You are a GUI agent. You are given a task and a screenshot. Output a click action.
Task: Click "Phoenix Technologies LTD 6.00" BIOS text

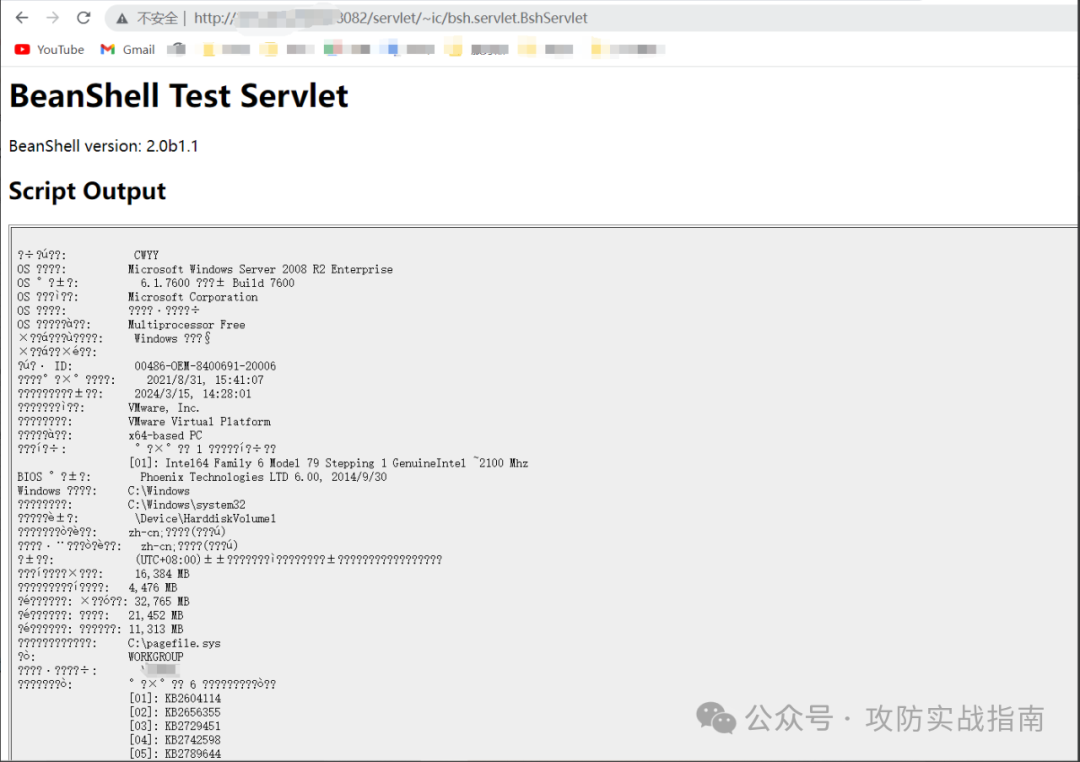[263, 477]
